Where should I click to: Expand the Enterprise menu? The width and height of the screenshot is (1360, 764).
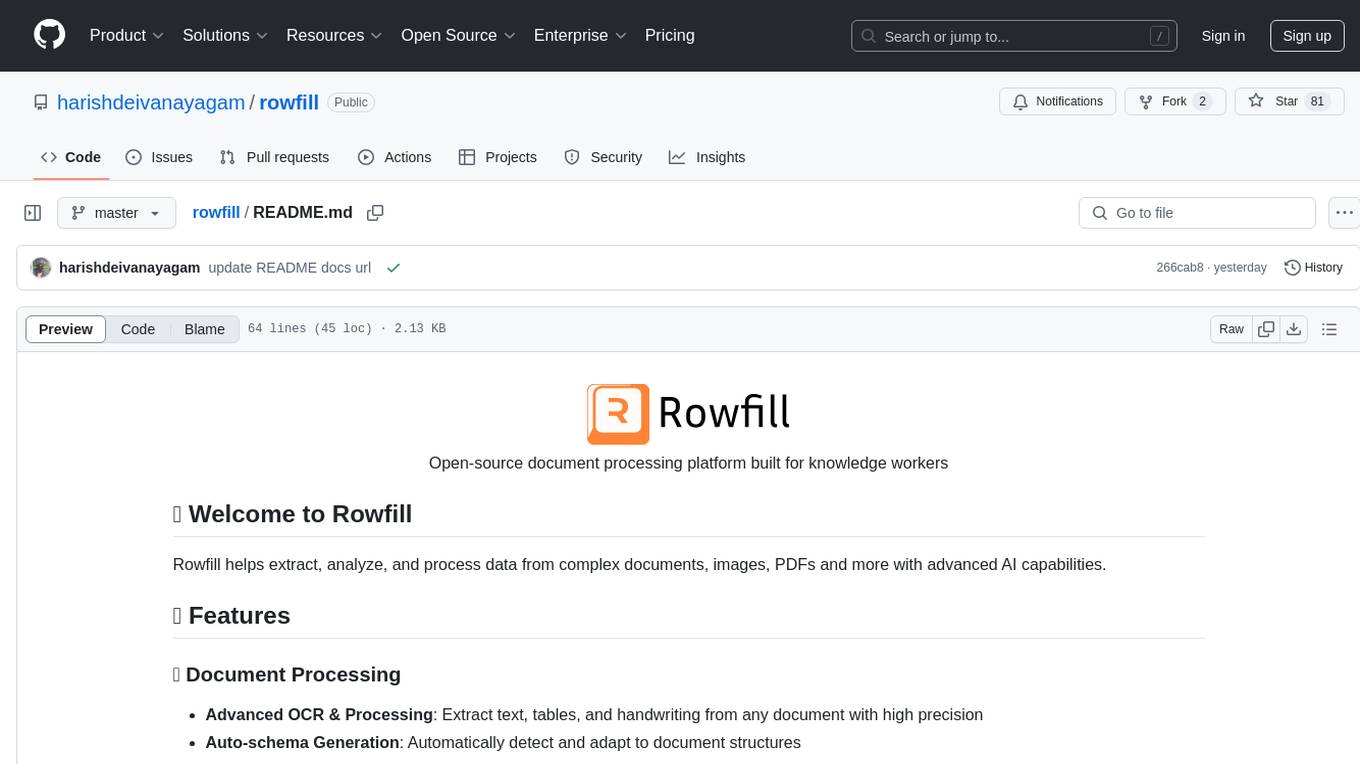[x=580, y=35]
